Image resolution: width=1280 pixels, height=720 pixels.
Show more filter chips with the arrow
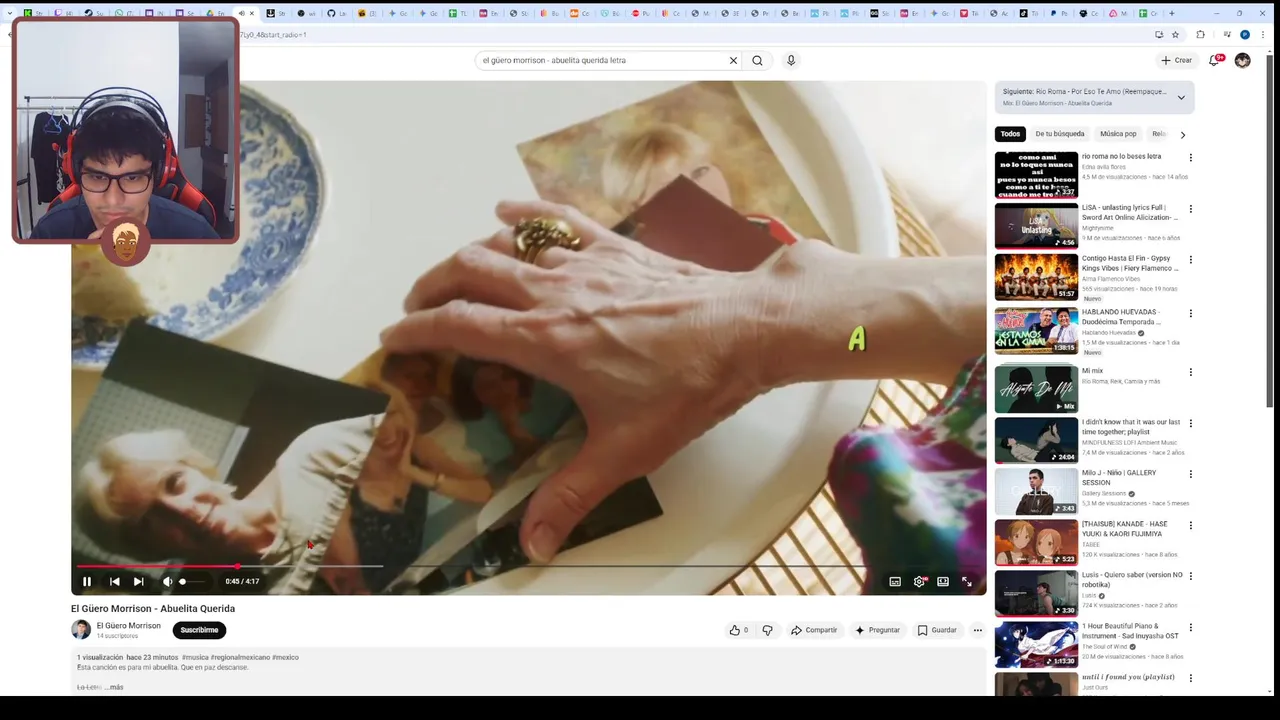point(1183,134)
